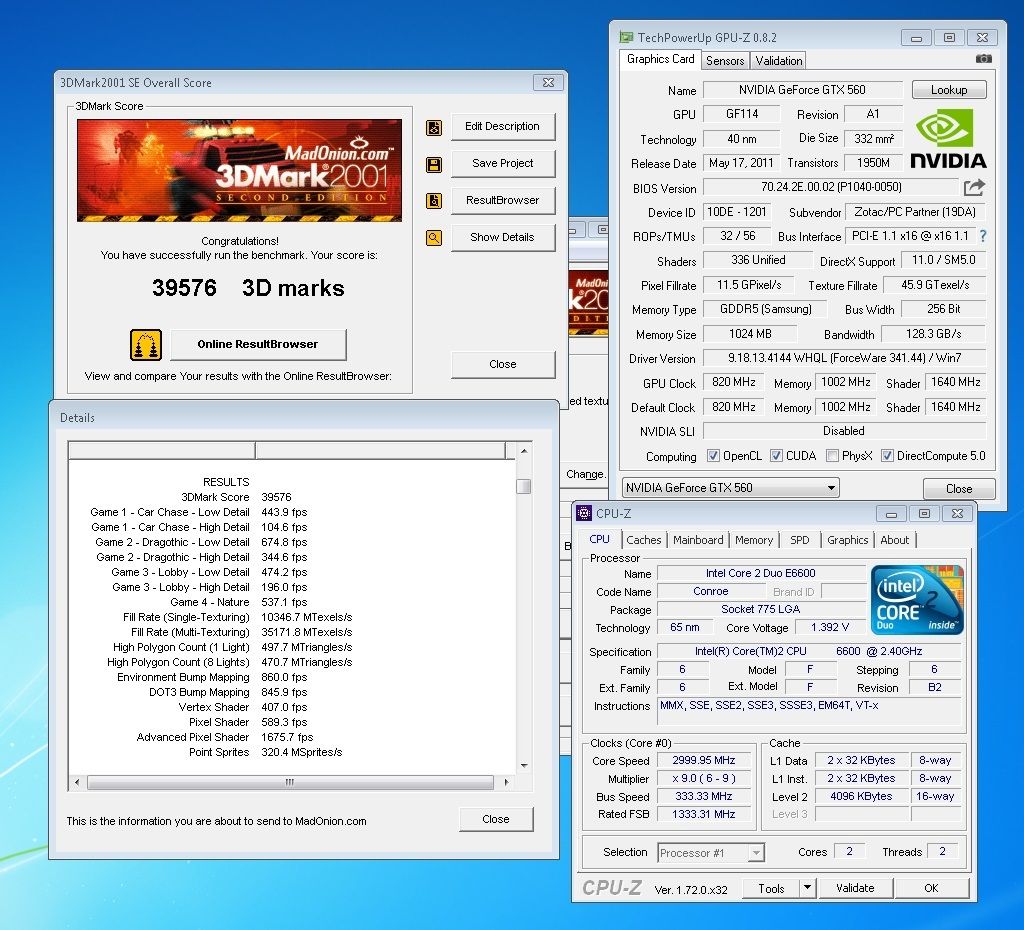Click the BIOS Version value in GPU-Z
This screenshot has height=930, width=1024.
point(831,187)
